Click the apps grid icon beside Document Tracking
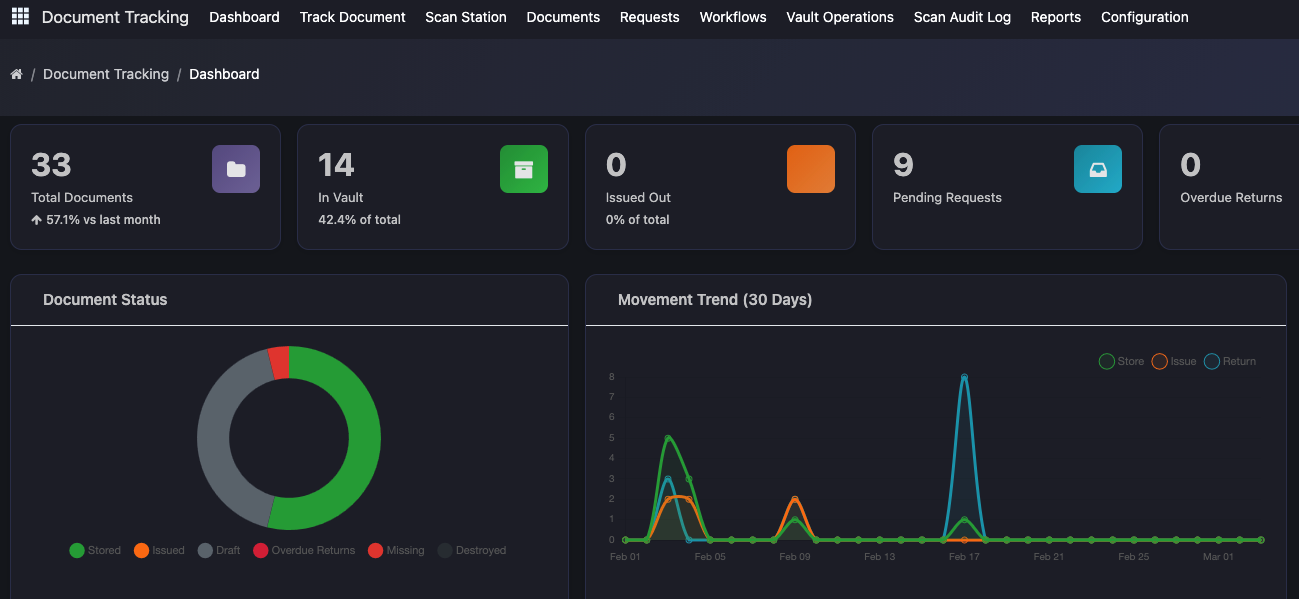The height and width of the screenshot is (599, 1299). point(19,16)
